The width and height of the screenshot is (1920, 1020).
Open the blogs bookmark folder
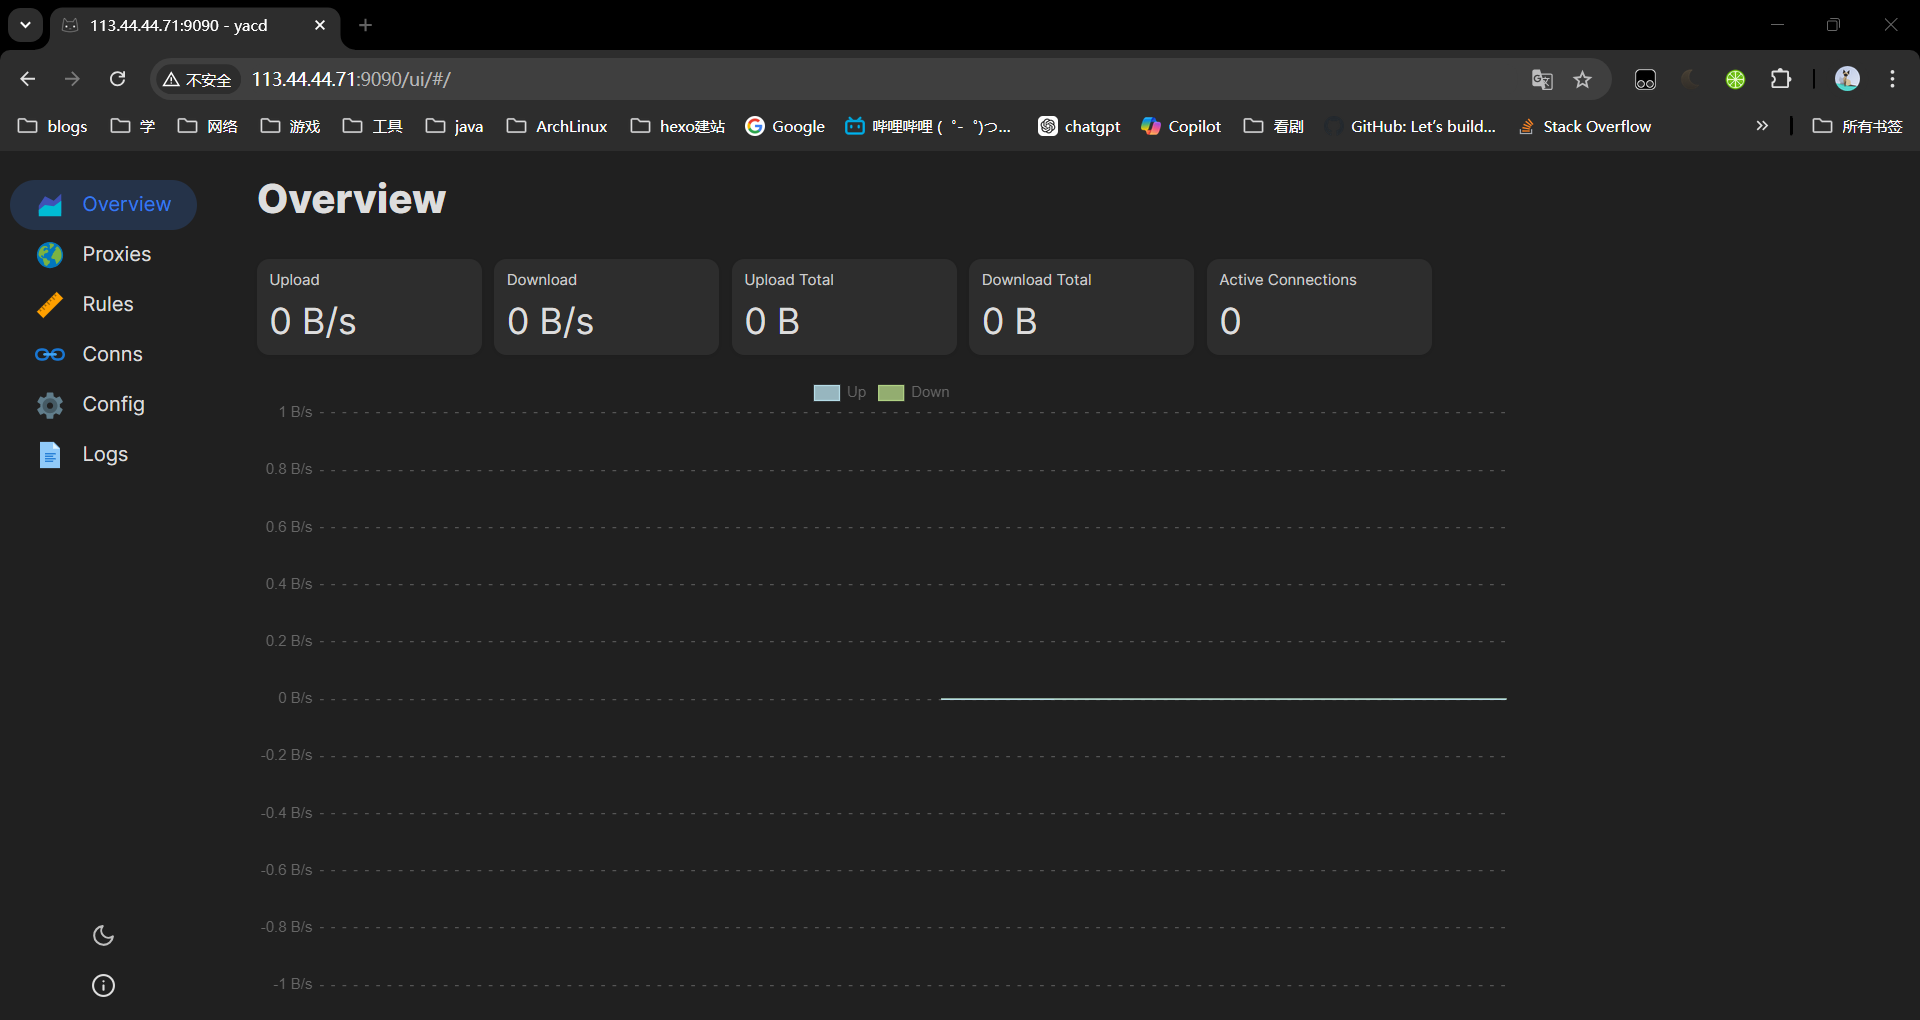53,126
